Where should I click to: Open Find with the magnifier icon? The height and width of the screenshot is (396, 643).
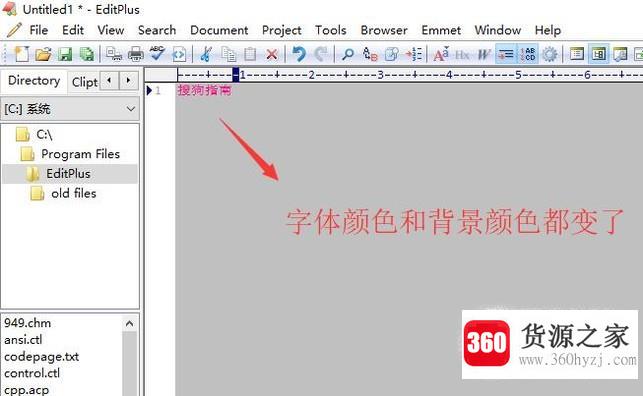click(348, 54)
